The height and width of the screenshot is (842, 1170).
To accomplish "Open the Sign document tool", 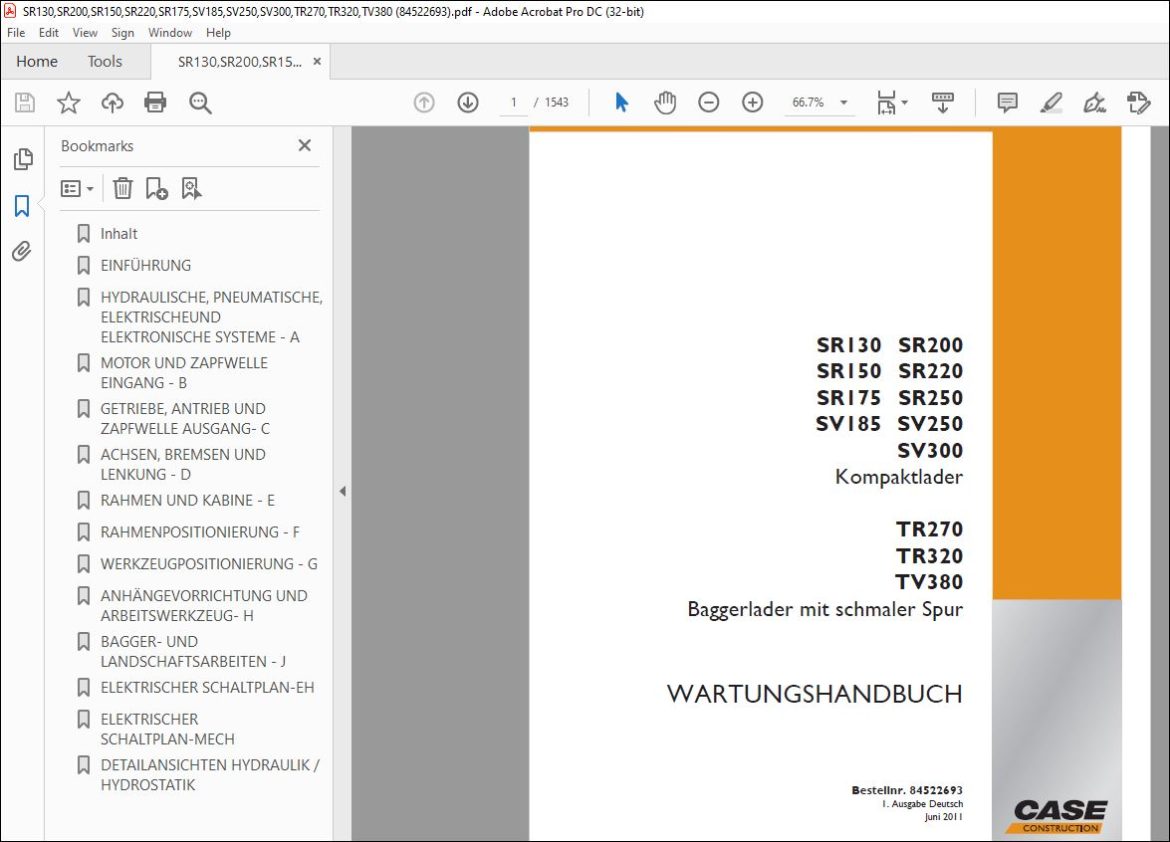I will 1095,102.
